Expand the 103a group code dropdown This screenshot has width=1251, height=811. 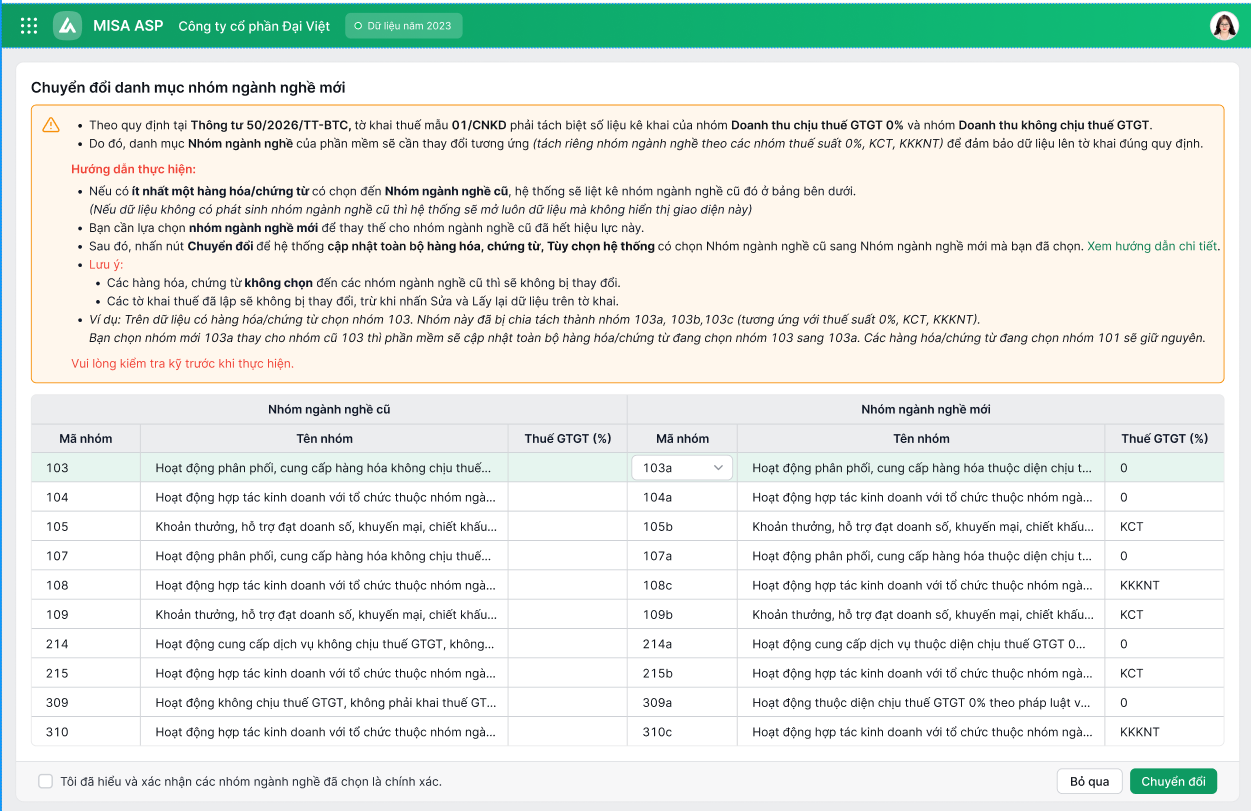[x=682, y=467]
